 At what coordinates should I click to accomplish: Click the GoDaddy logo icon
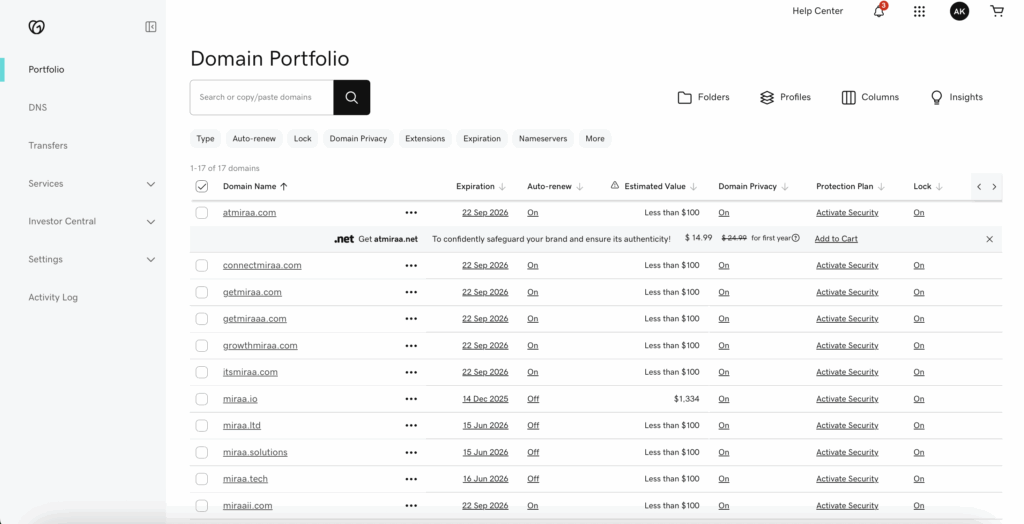coord(36,27)
